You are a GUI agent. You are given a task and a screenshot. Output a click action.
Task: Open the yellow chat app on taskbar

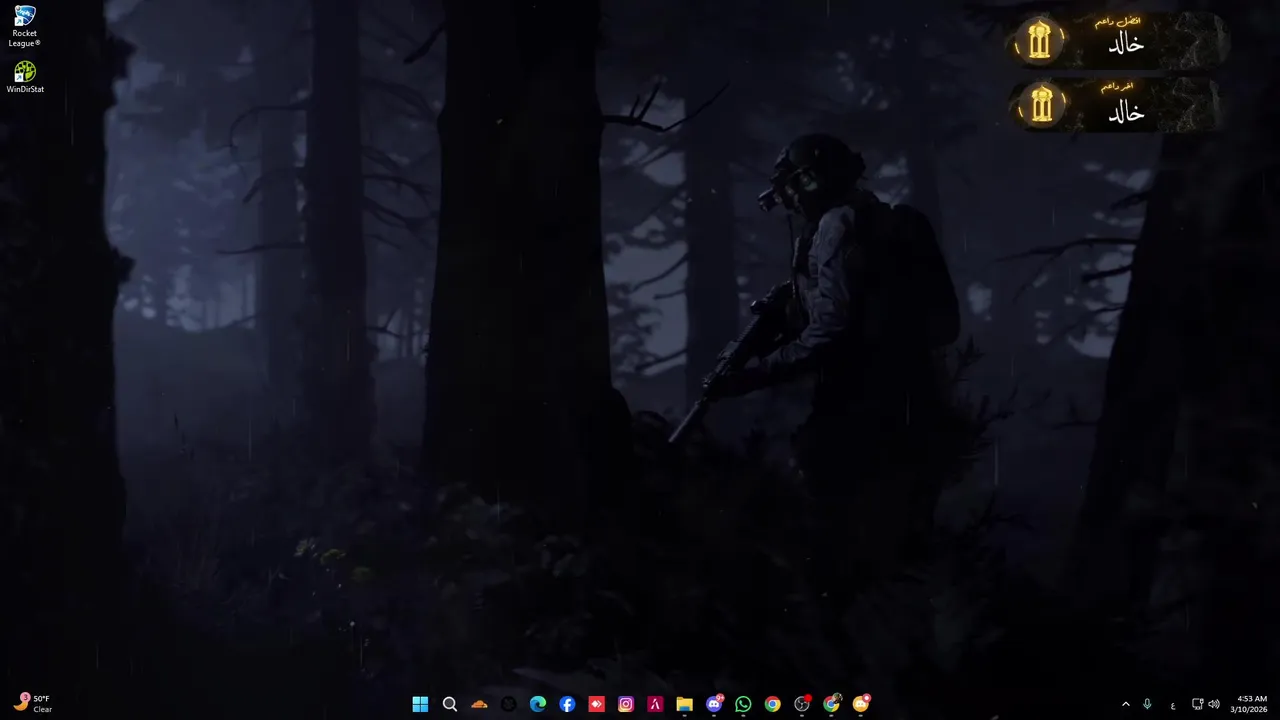tap(861, 704)
